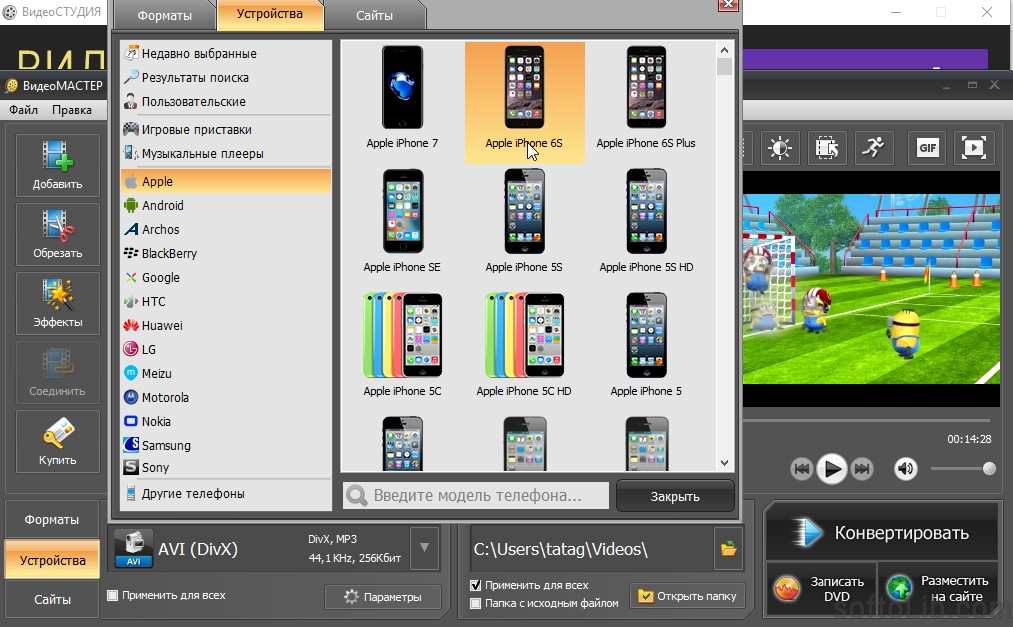Jump to next clip button
The height and width of the screenshot is (627, 1013).
862,469
